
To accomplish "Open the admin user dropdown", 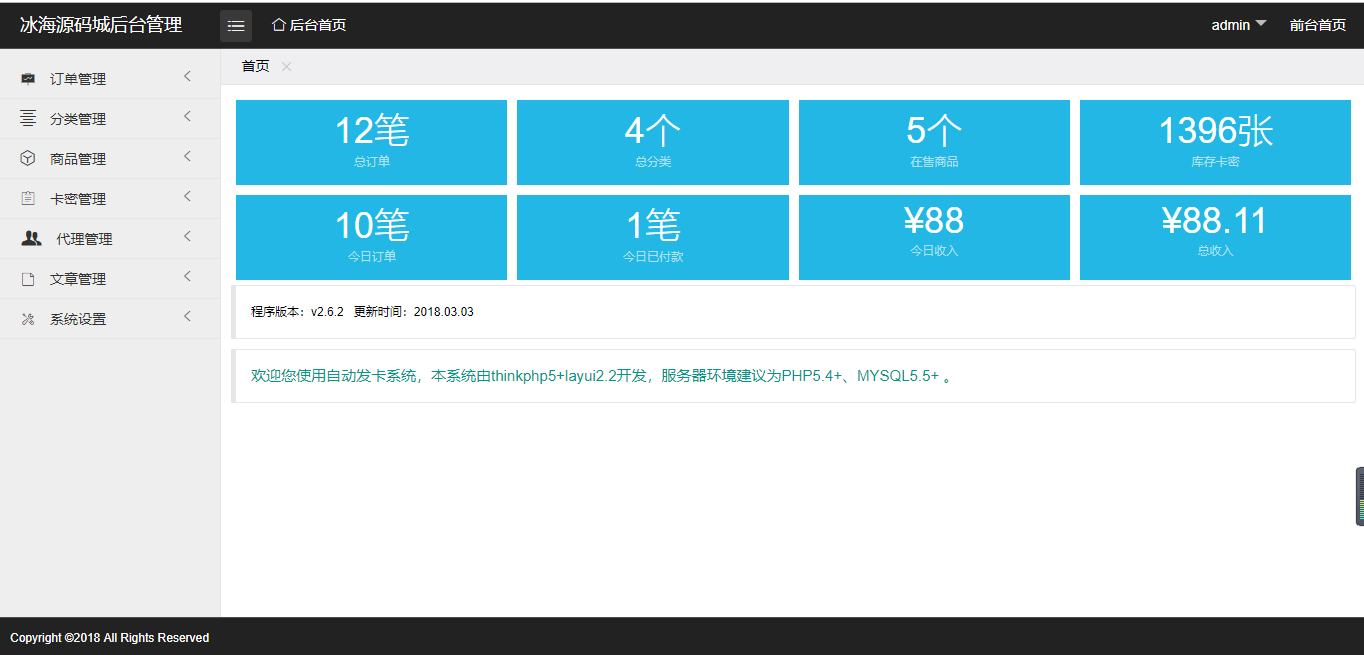I will tap(1238, 25).
